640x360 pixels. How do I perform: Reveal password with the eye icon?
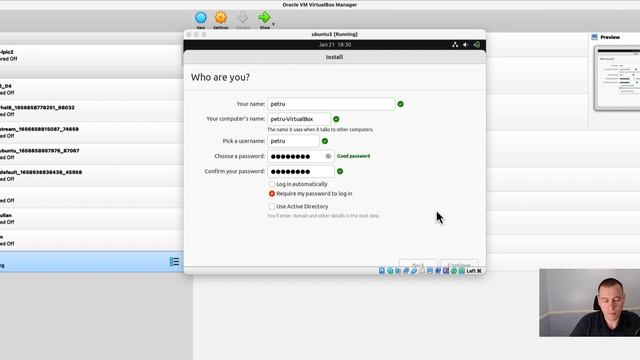[x=328, y=156]
